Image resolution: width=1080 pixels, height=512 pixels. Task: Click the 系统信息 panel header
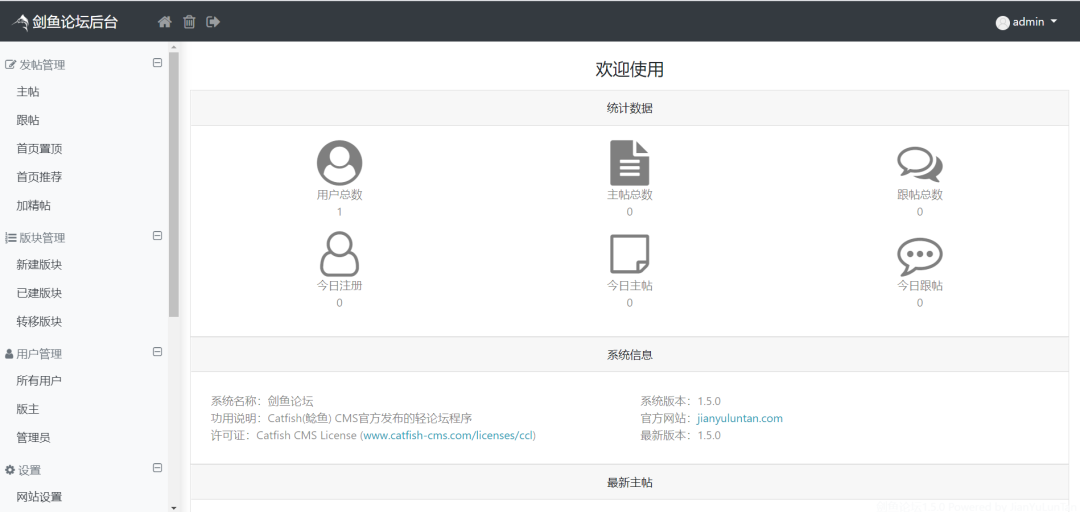[x=630, y=355]
